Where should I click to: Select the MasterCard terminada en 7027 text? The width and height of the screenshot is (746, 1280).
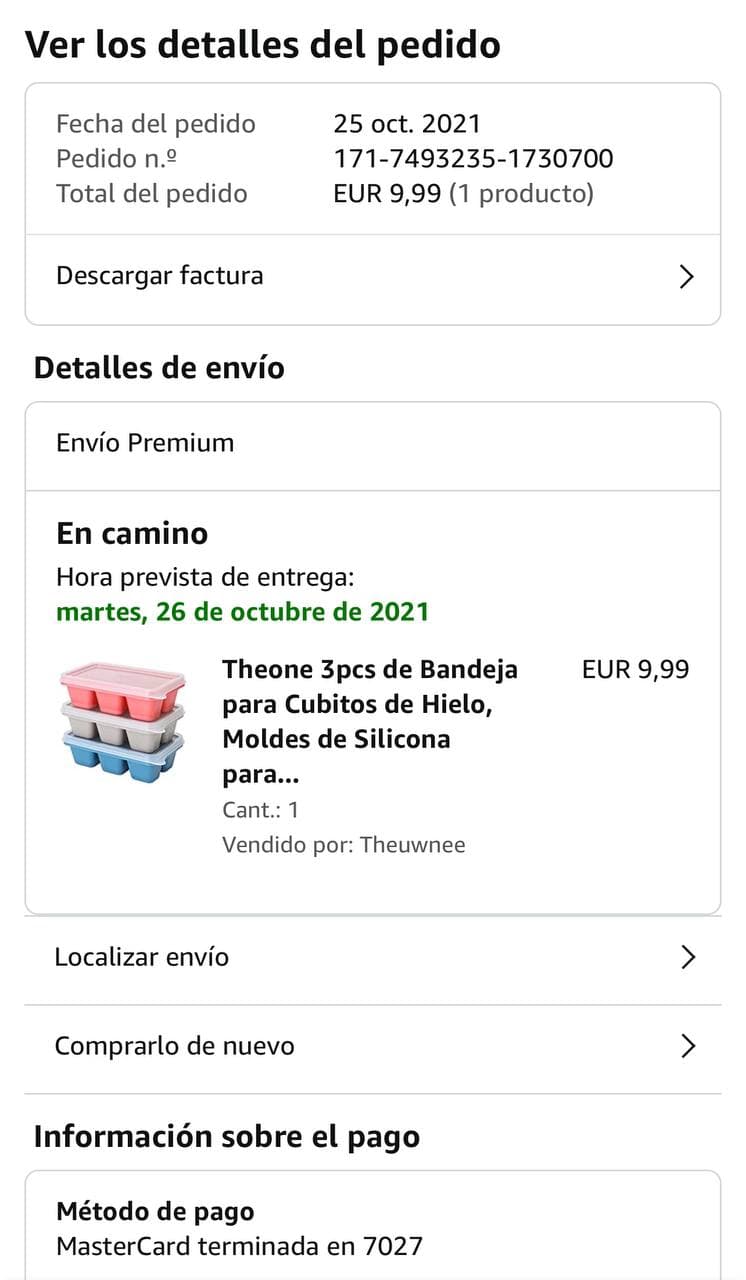(239, 1246)
